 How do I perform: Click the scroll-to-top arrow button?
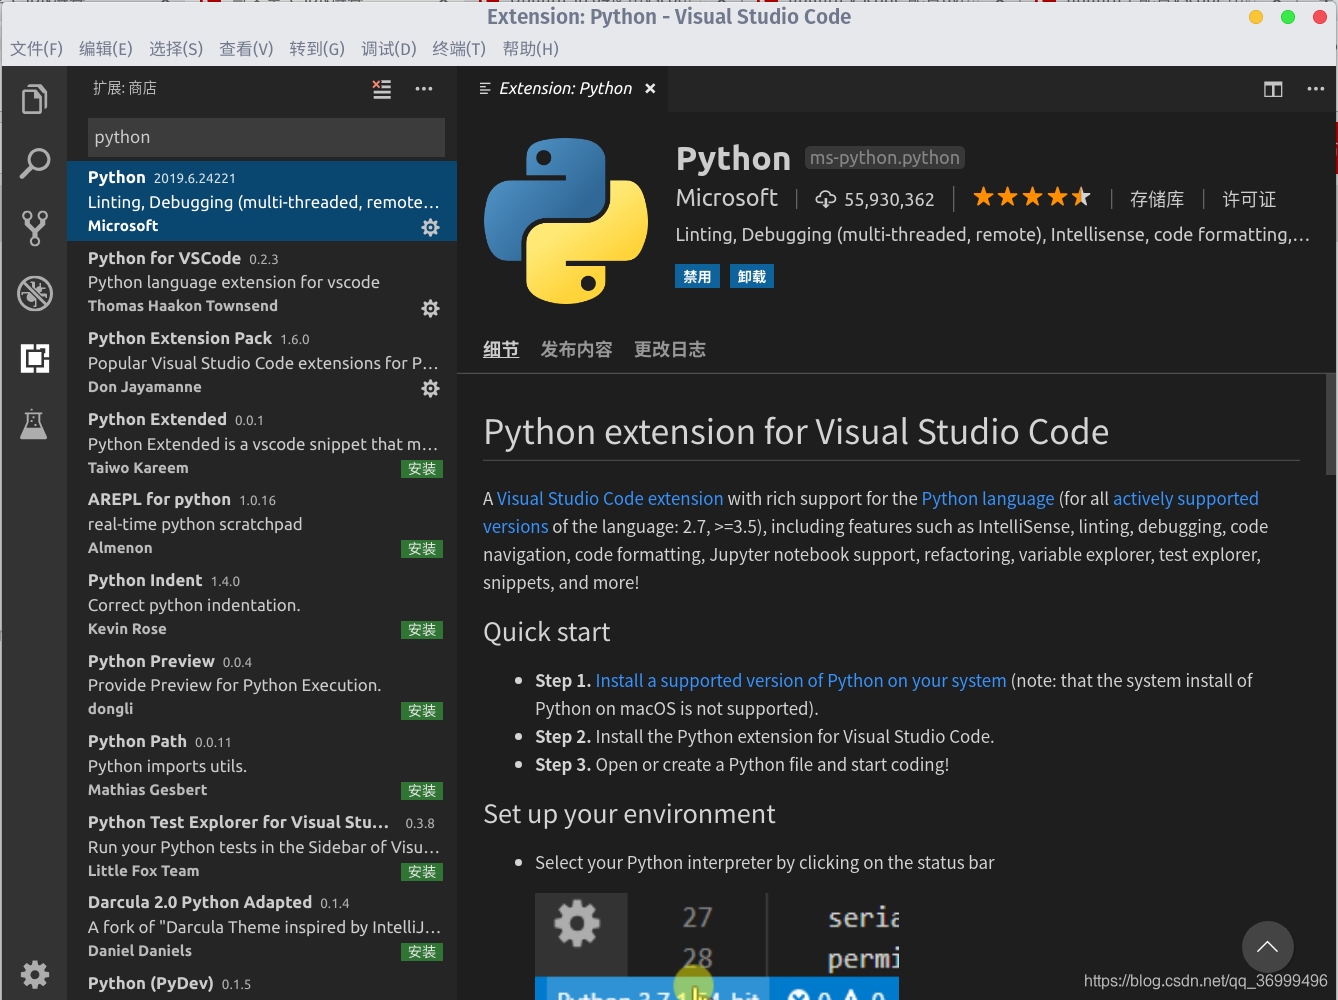[1267, 947]
